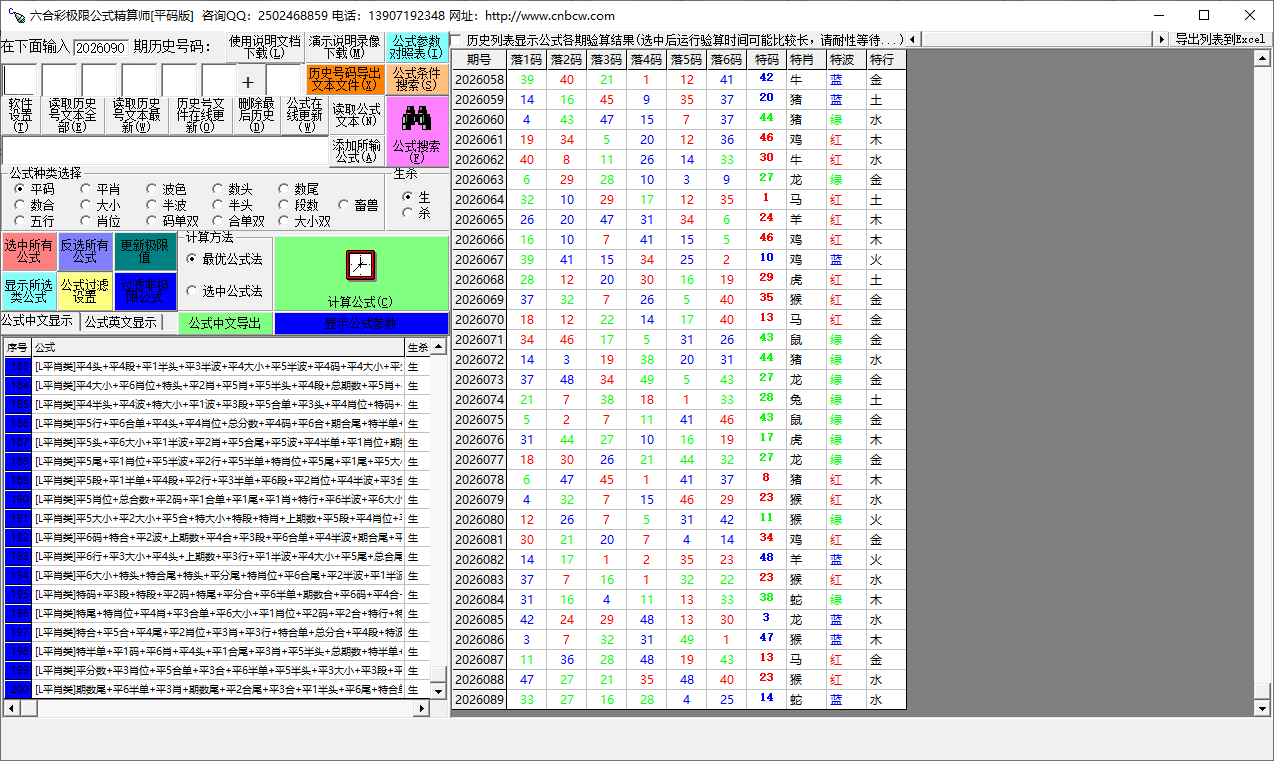Click 读取公式文本 button
The image size is (1274, 761).
point(357,115)
